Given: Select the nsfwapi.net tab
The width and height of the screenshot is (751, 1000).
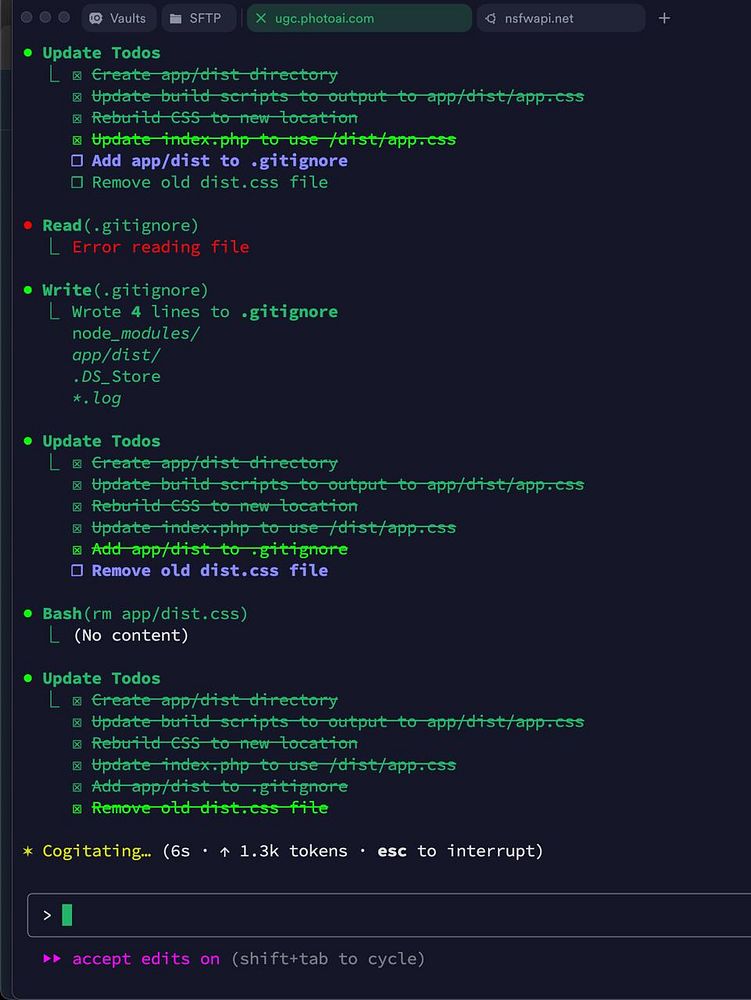Looking at the screenshot, I should coord(560,18).
